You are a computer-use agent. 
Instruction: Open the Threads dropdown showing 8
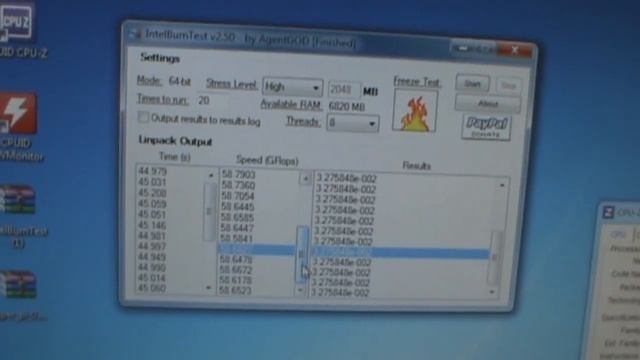coord(353,123)
